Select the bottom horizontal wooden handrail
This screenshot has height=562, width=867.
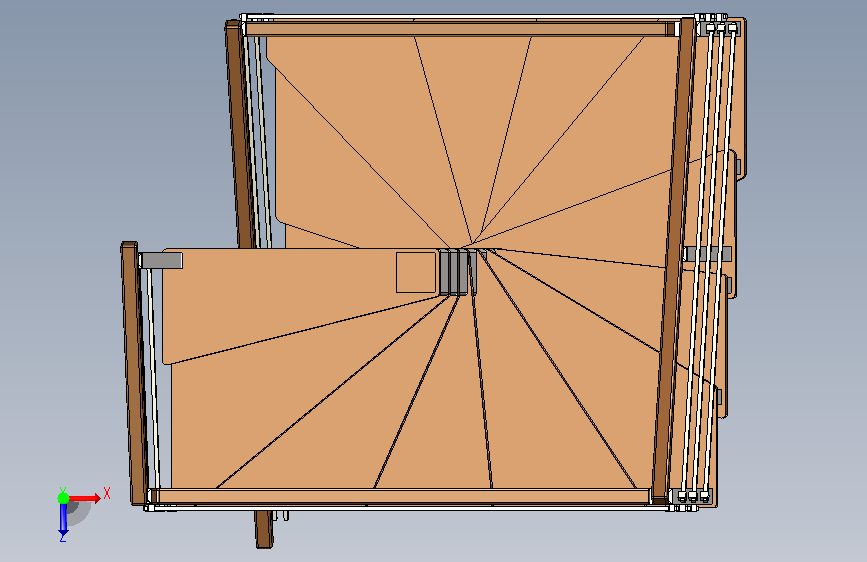(400, 496)
